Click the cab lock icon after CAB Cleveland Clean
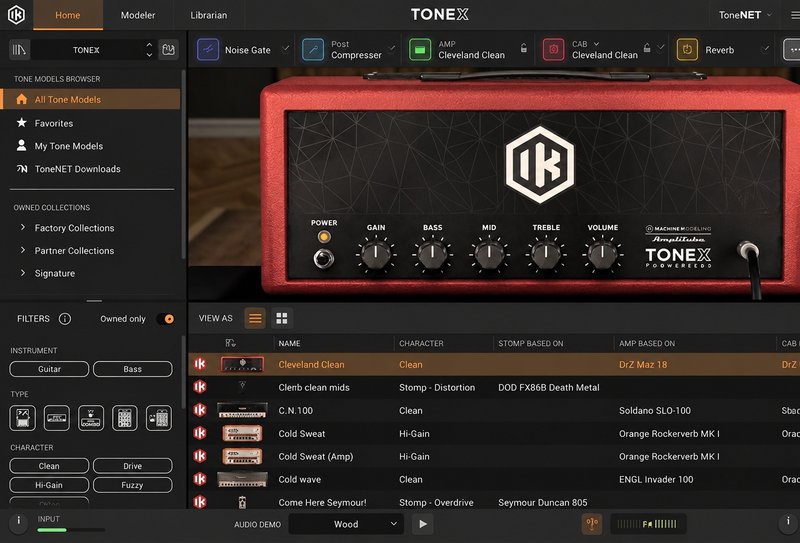The height and width of the screenshot is (543, 800). click(647, 48)
